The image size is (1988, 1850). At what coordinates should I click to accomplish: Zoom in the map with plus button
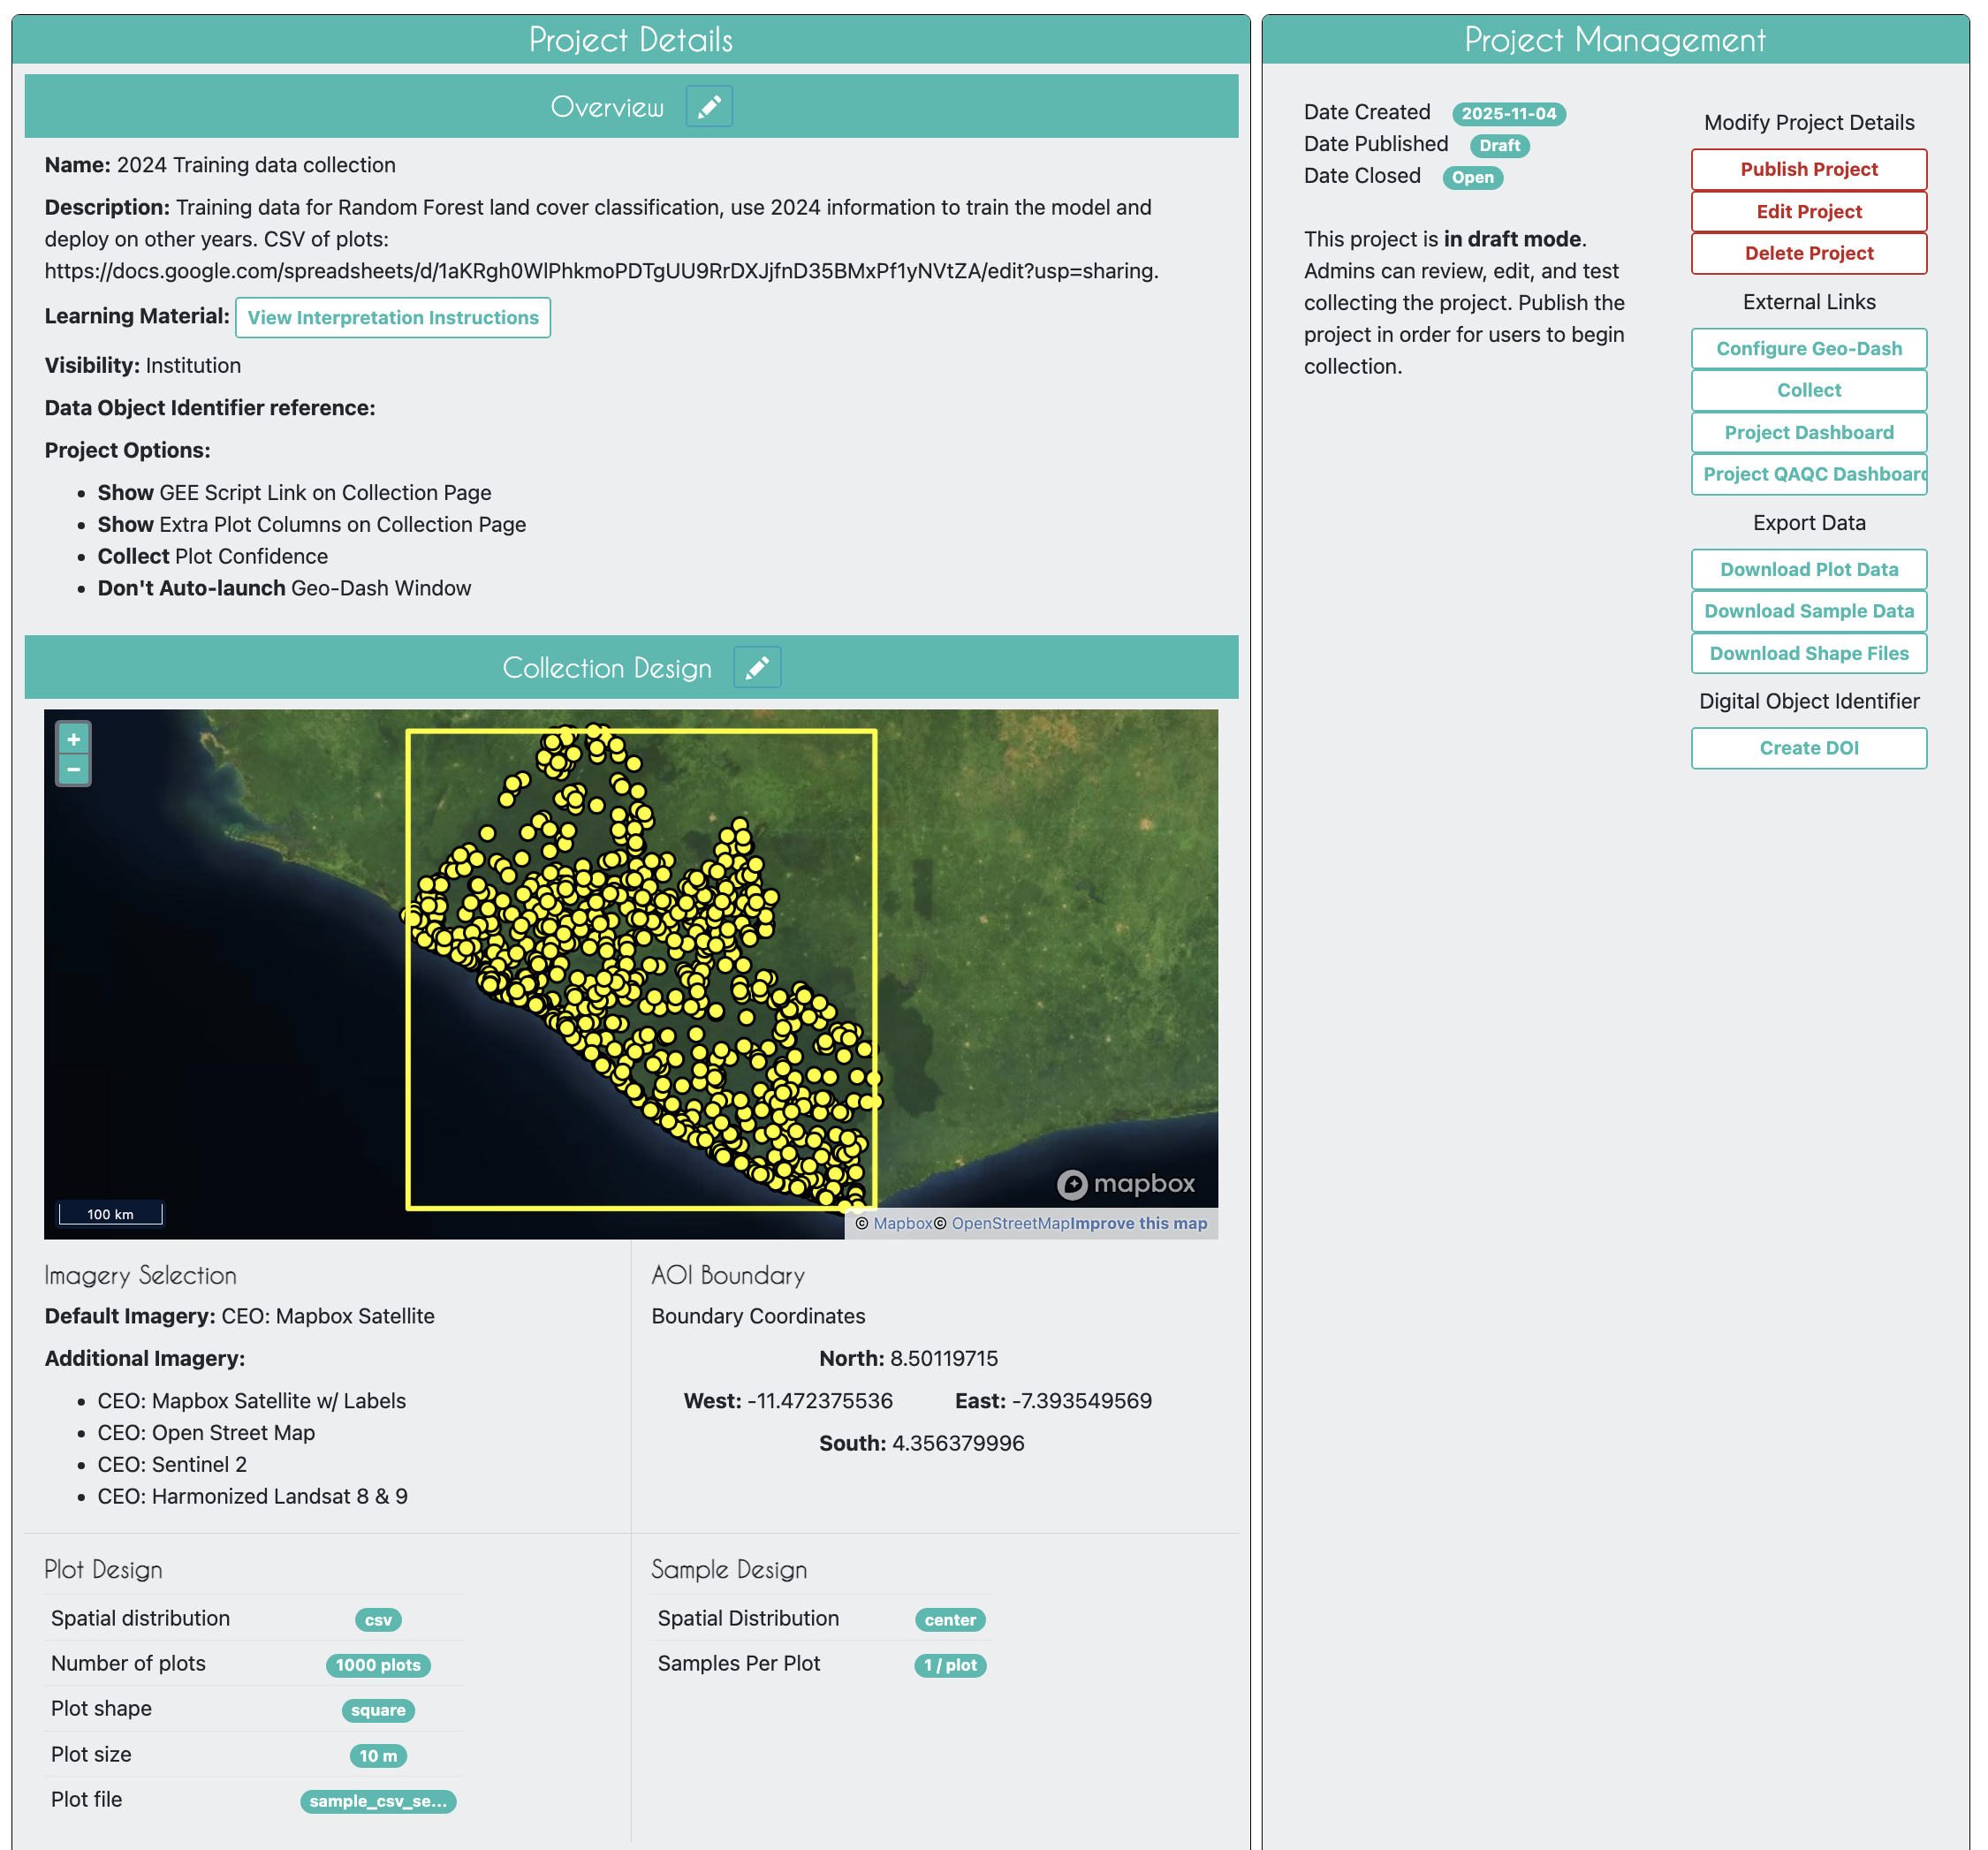(x=73, y=739)
